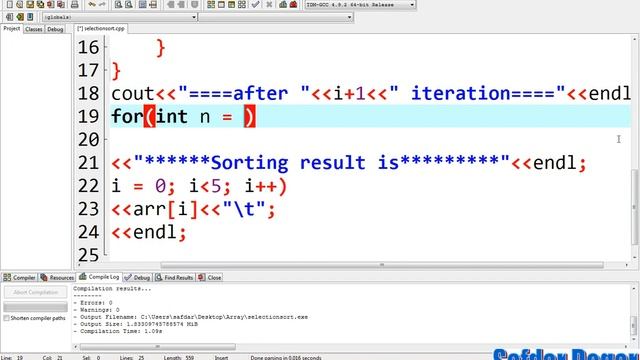The height and width of the screenshot is (360, 640).
Task: Click the Open file toolbar icon
Action: coord(20,4)
